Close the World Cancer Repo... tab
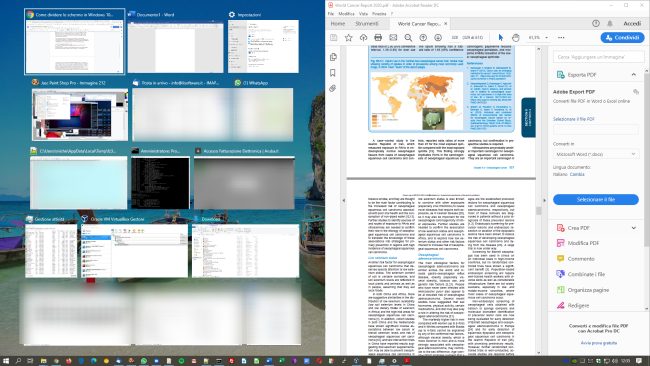The height and width of the screenshot is (366, 650). pos(446,24)
